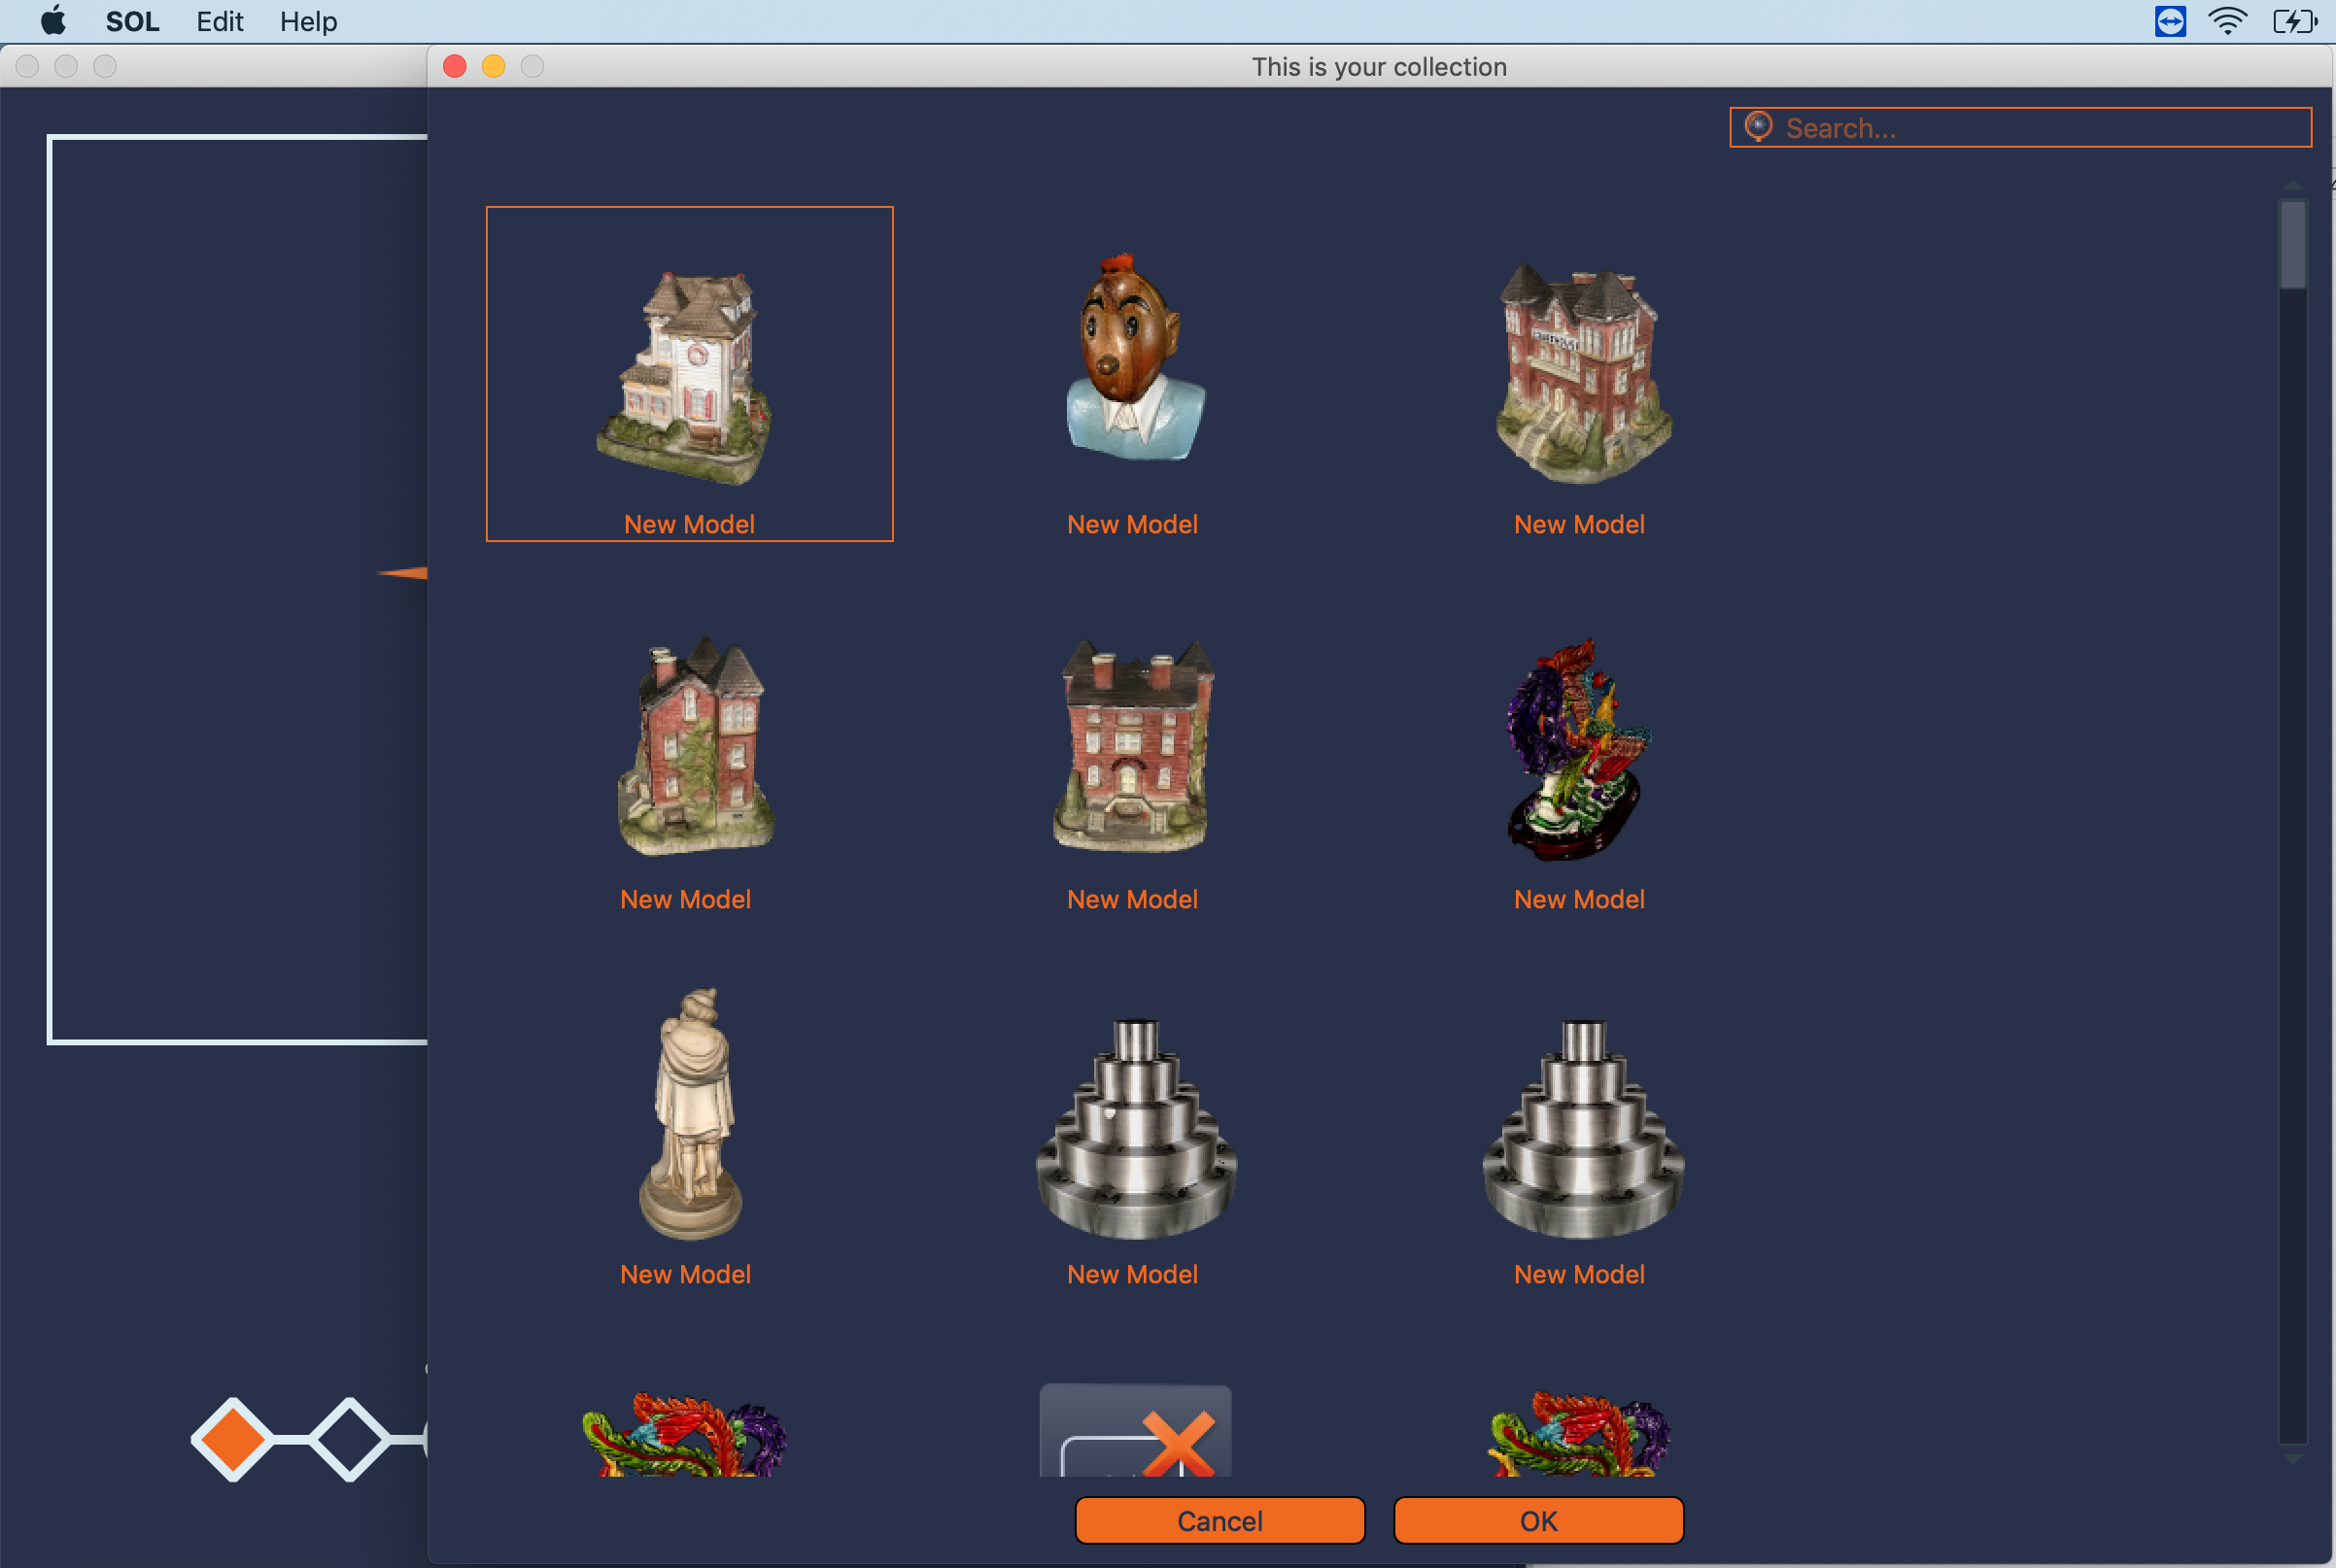Click the search magnifier icon
This screenshot has height=1568, width=2336.
[1758, 127]
